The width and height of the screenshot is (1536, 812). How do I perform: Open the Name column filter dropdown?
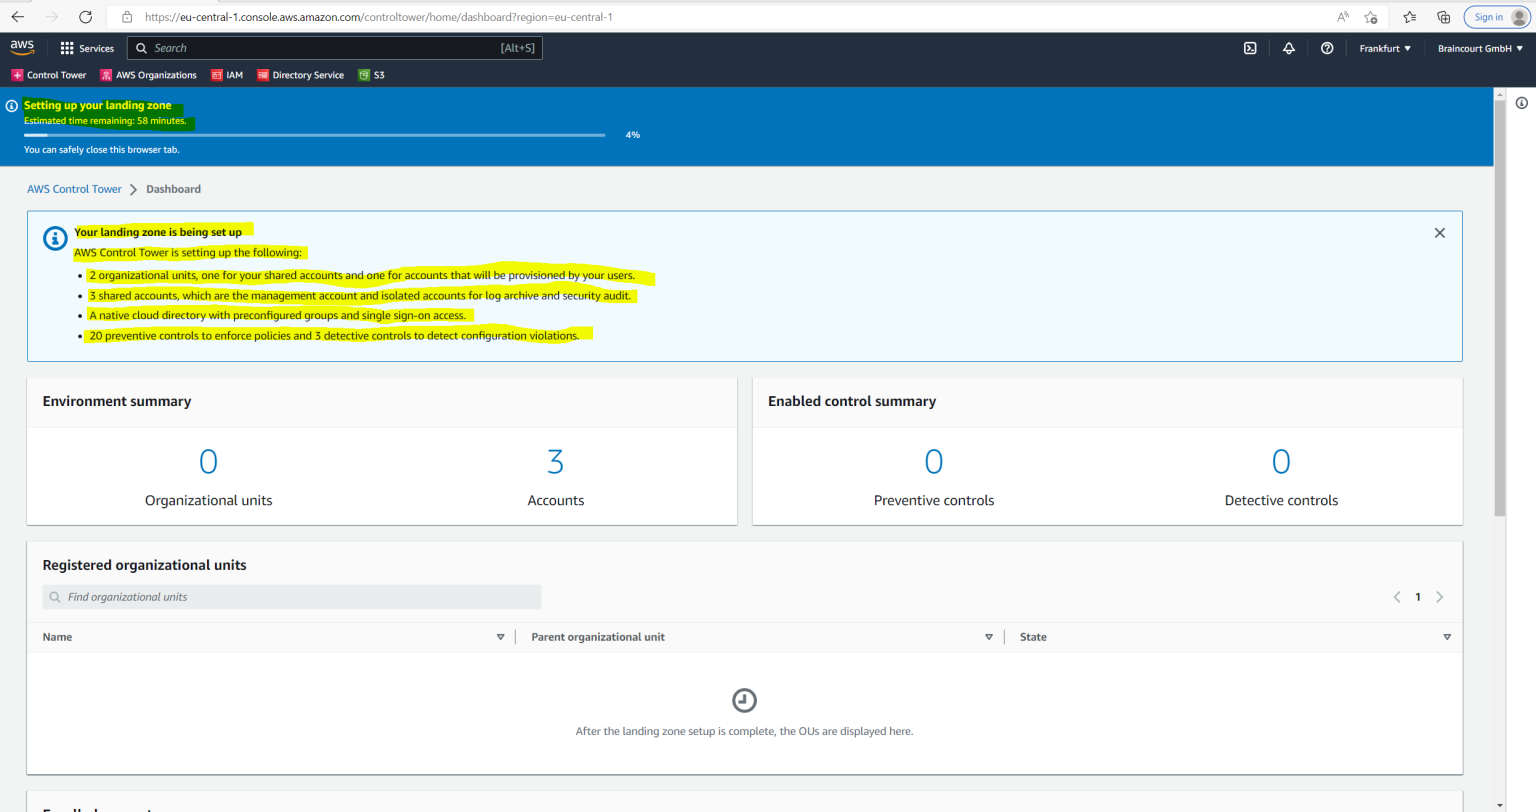(x=500, y=636)
